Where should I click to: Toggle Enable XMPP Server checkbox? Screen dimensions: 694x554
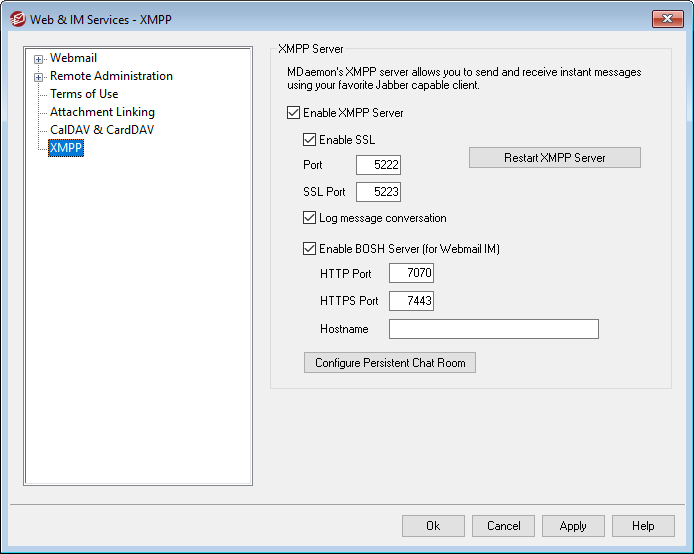(x=293, y=114)
